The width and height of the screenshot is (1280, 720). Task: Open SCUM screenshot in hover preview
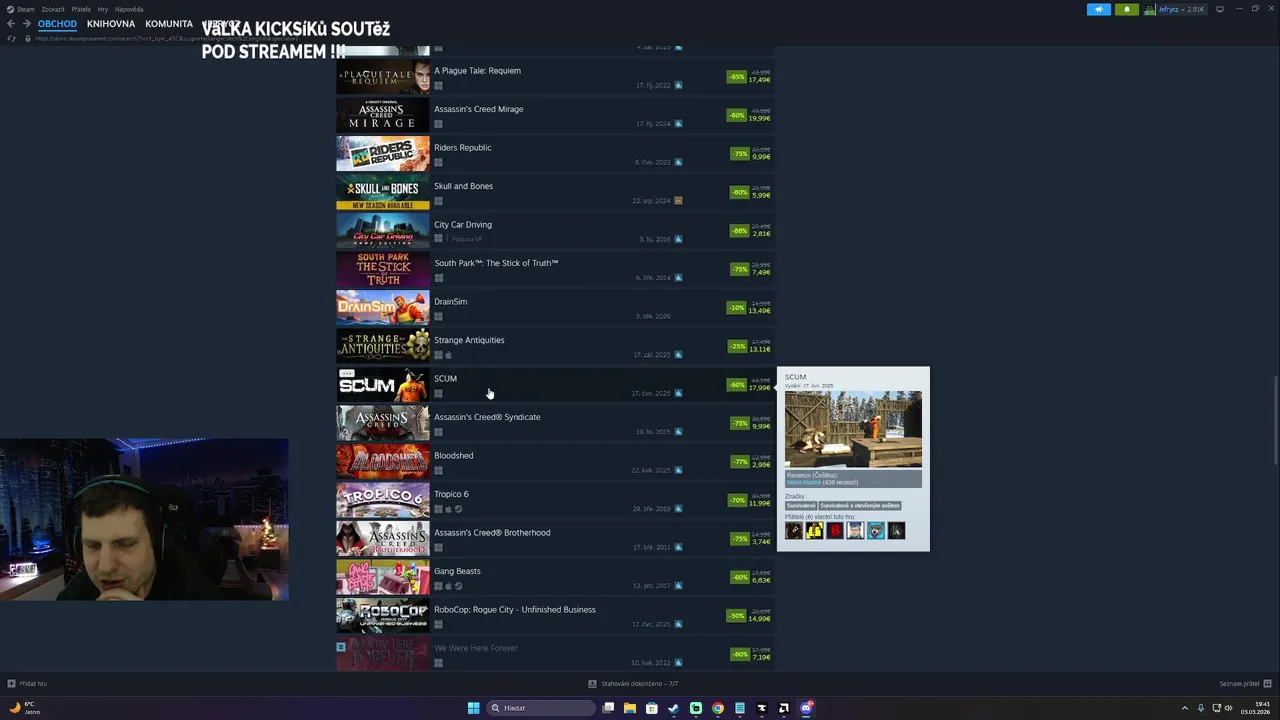tap(853, 429)
